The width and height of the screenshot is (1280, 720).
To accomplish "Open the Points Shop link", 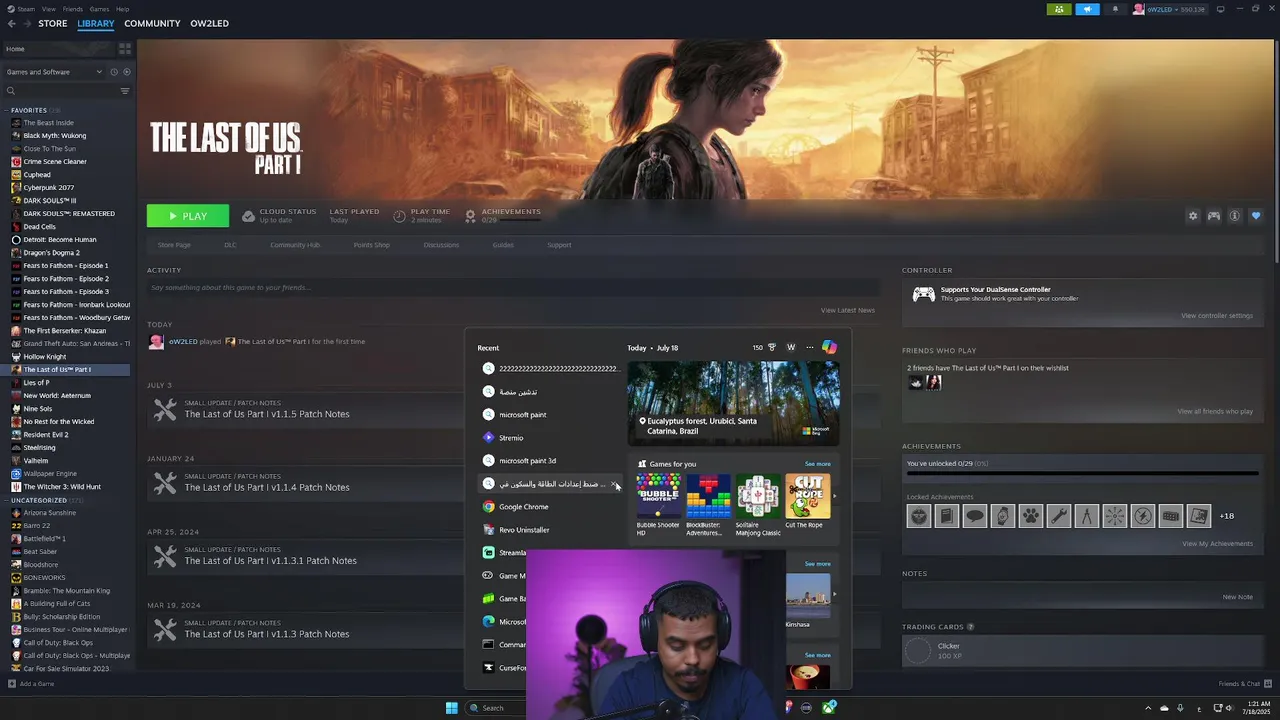I will [x=371, y=245].
